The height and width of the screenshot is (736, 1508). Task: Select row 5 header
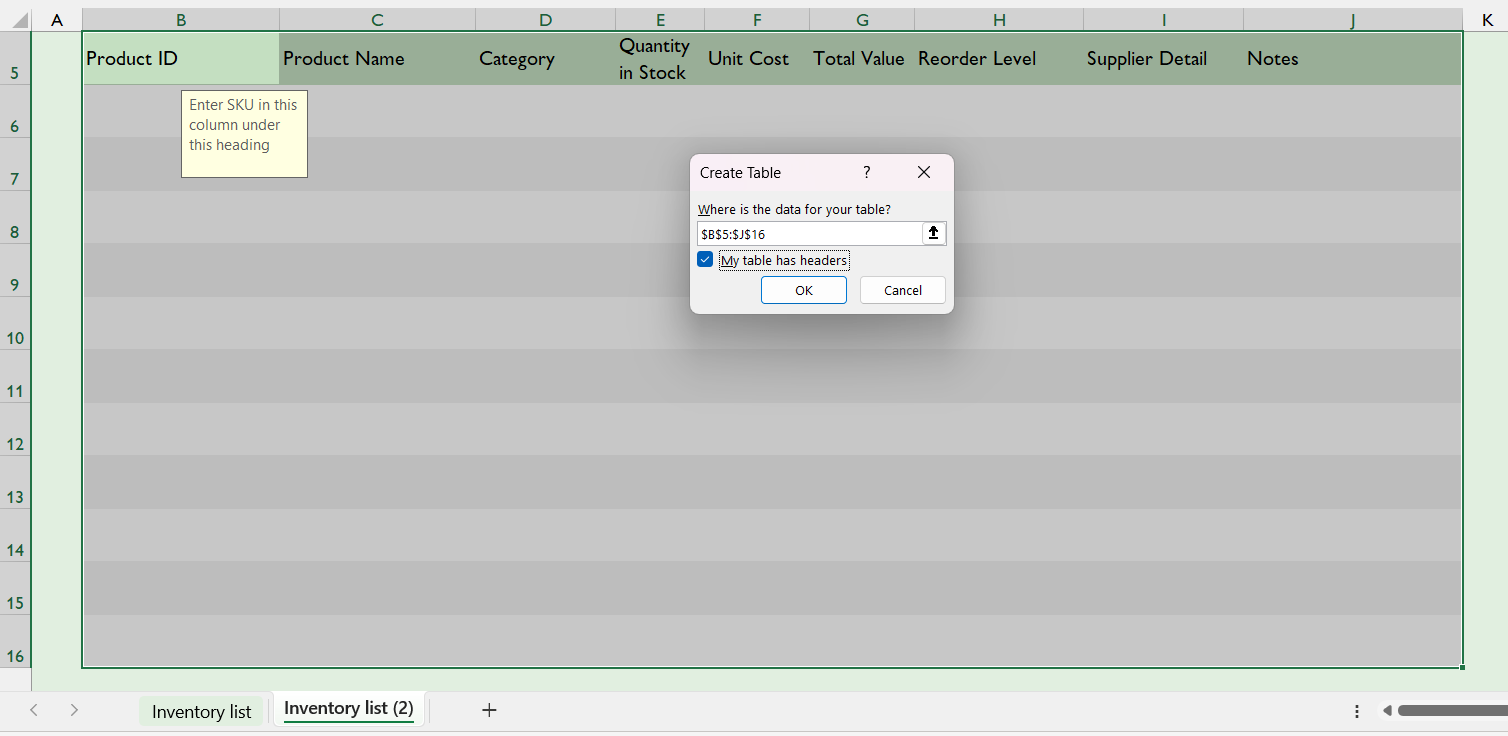point(15,58)
